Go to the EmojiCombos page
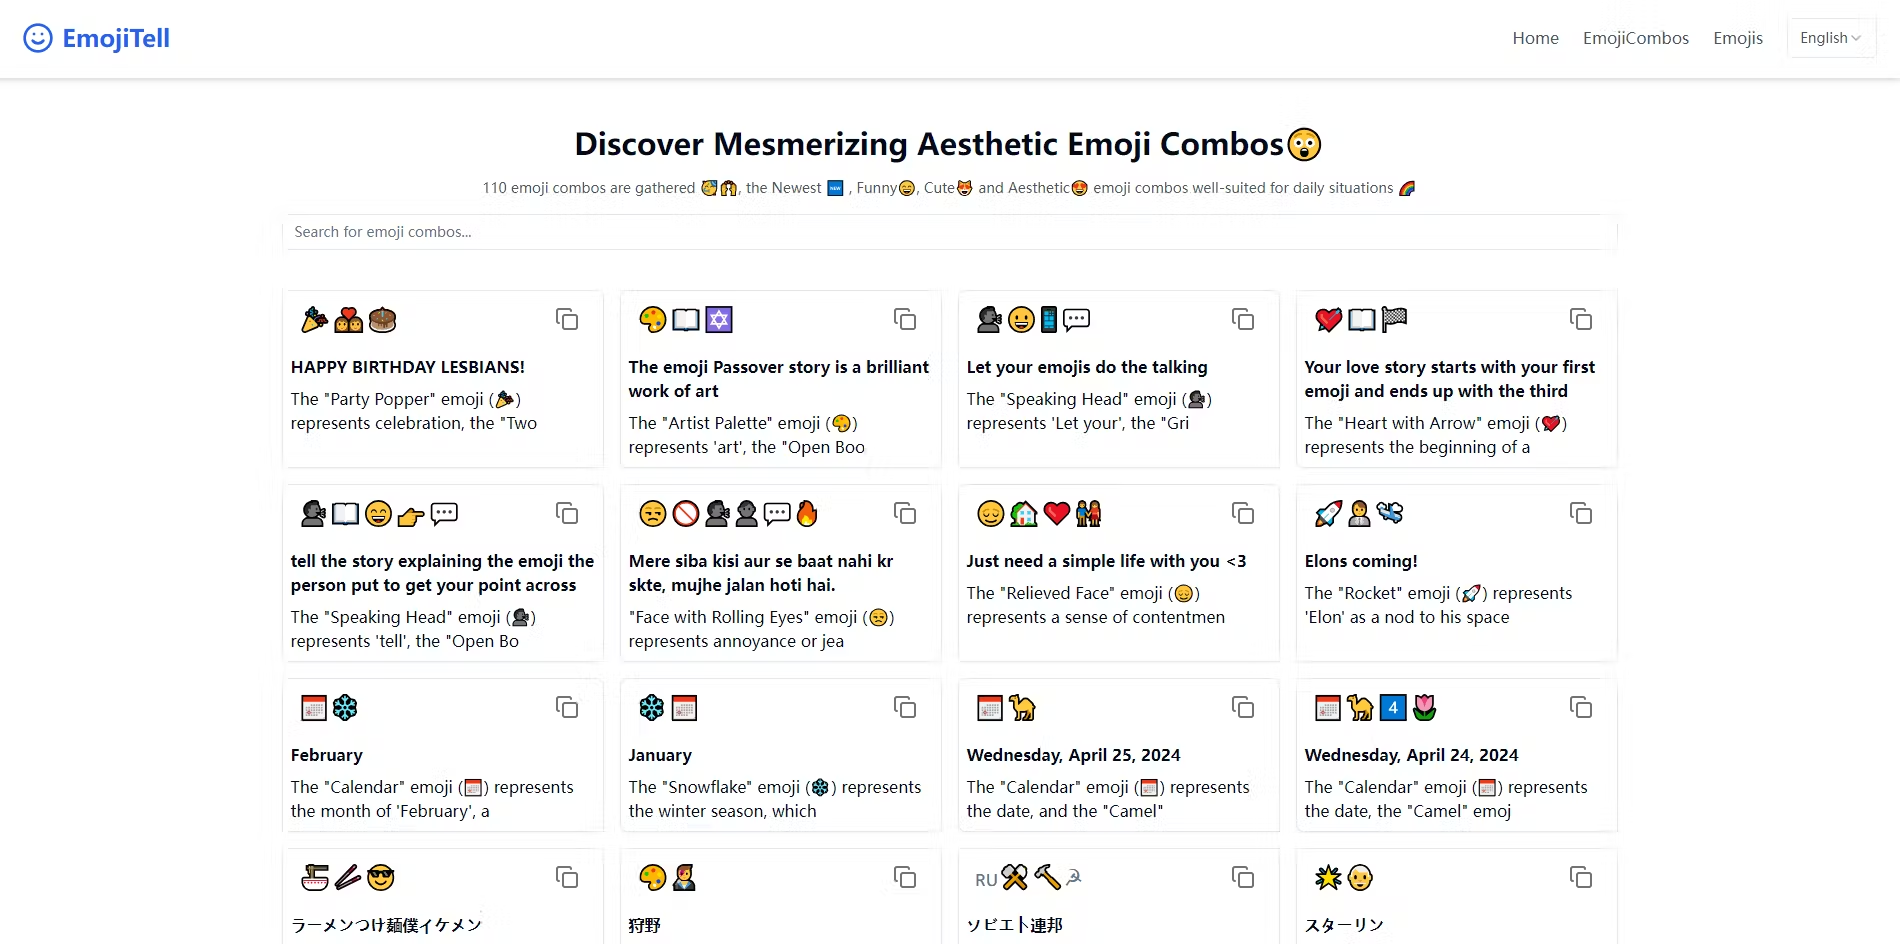The image size is (1900, 944). coord(1635,38)
